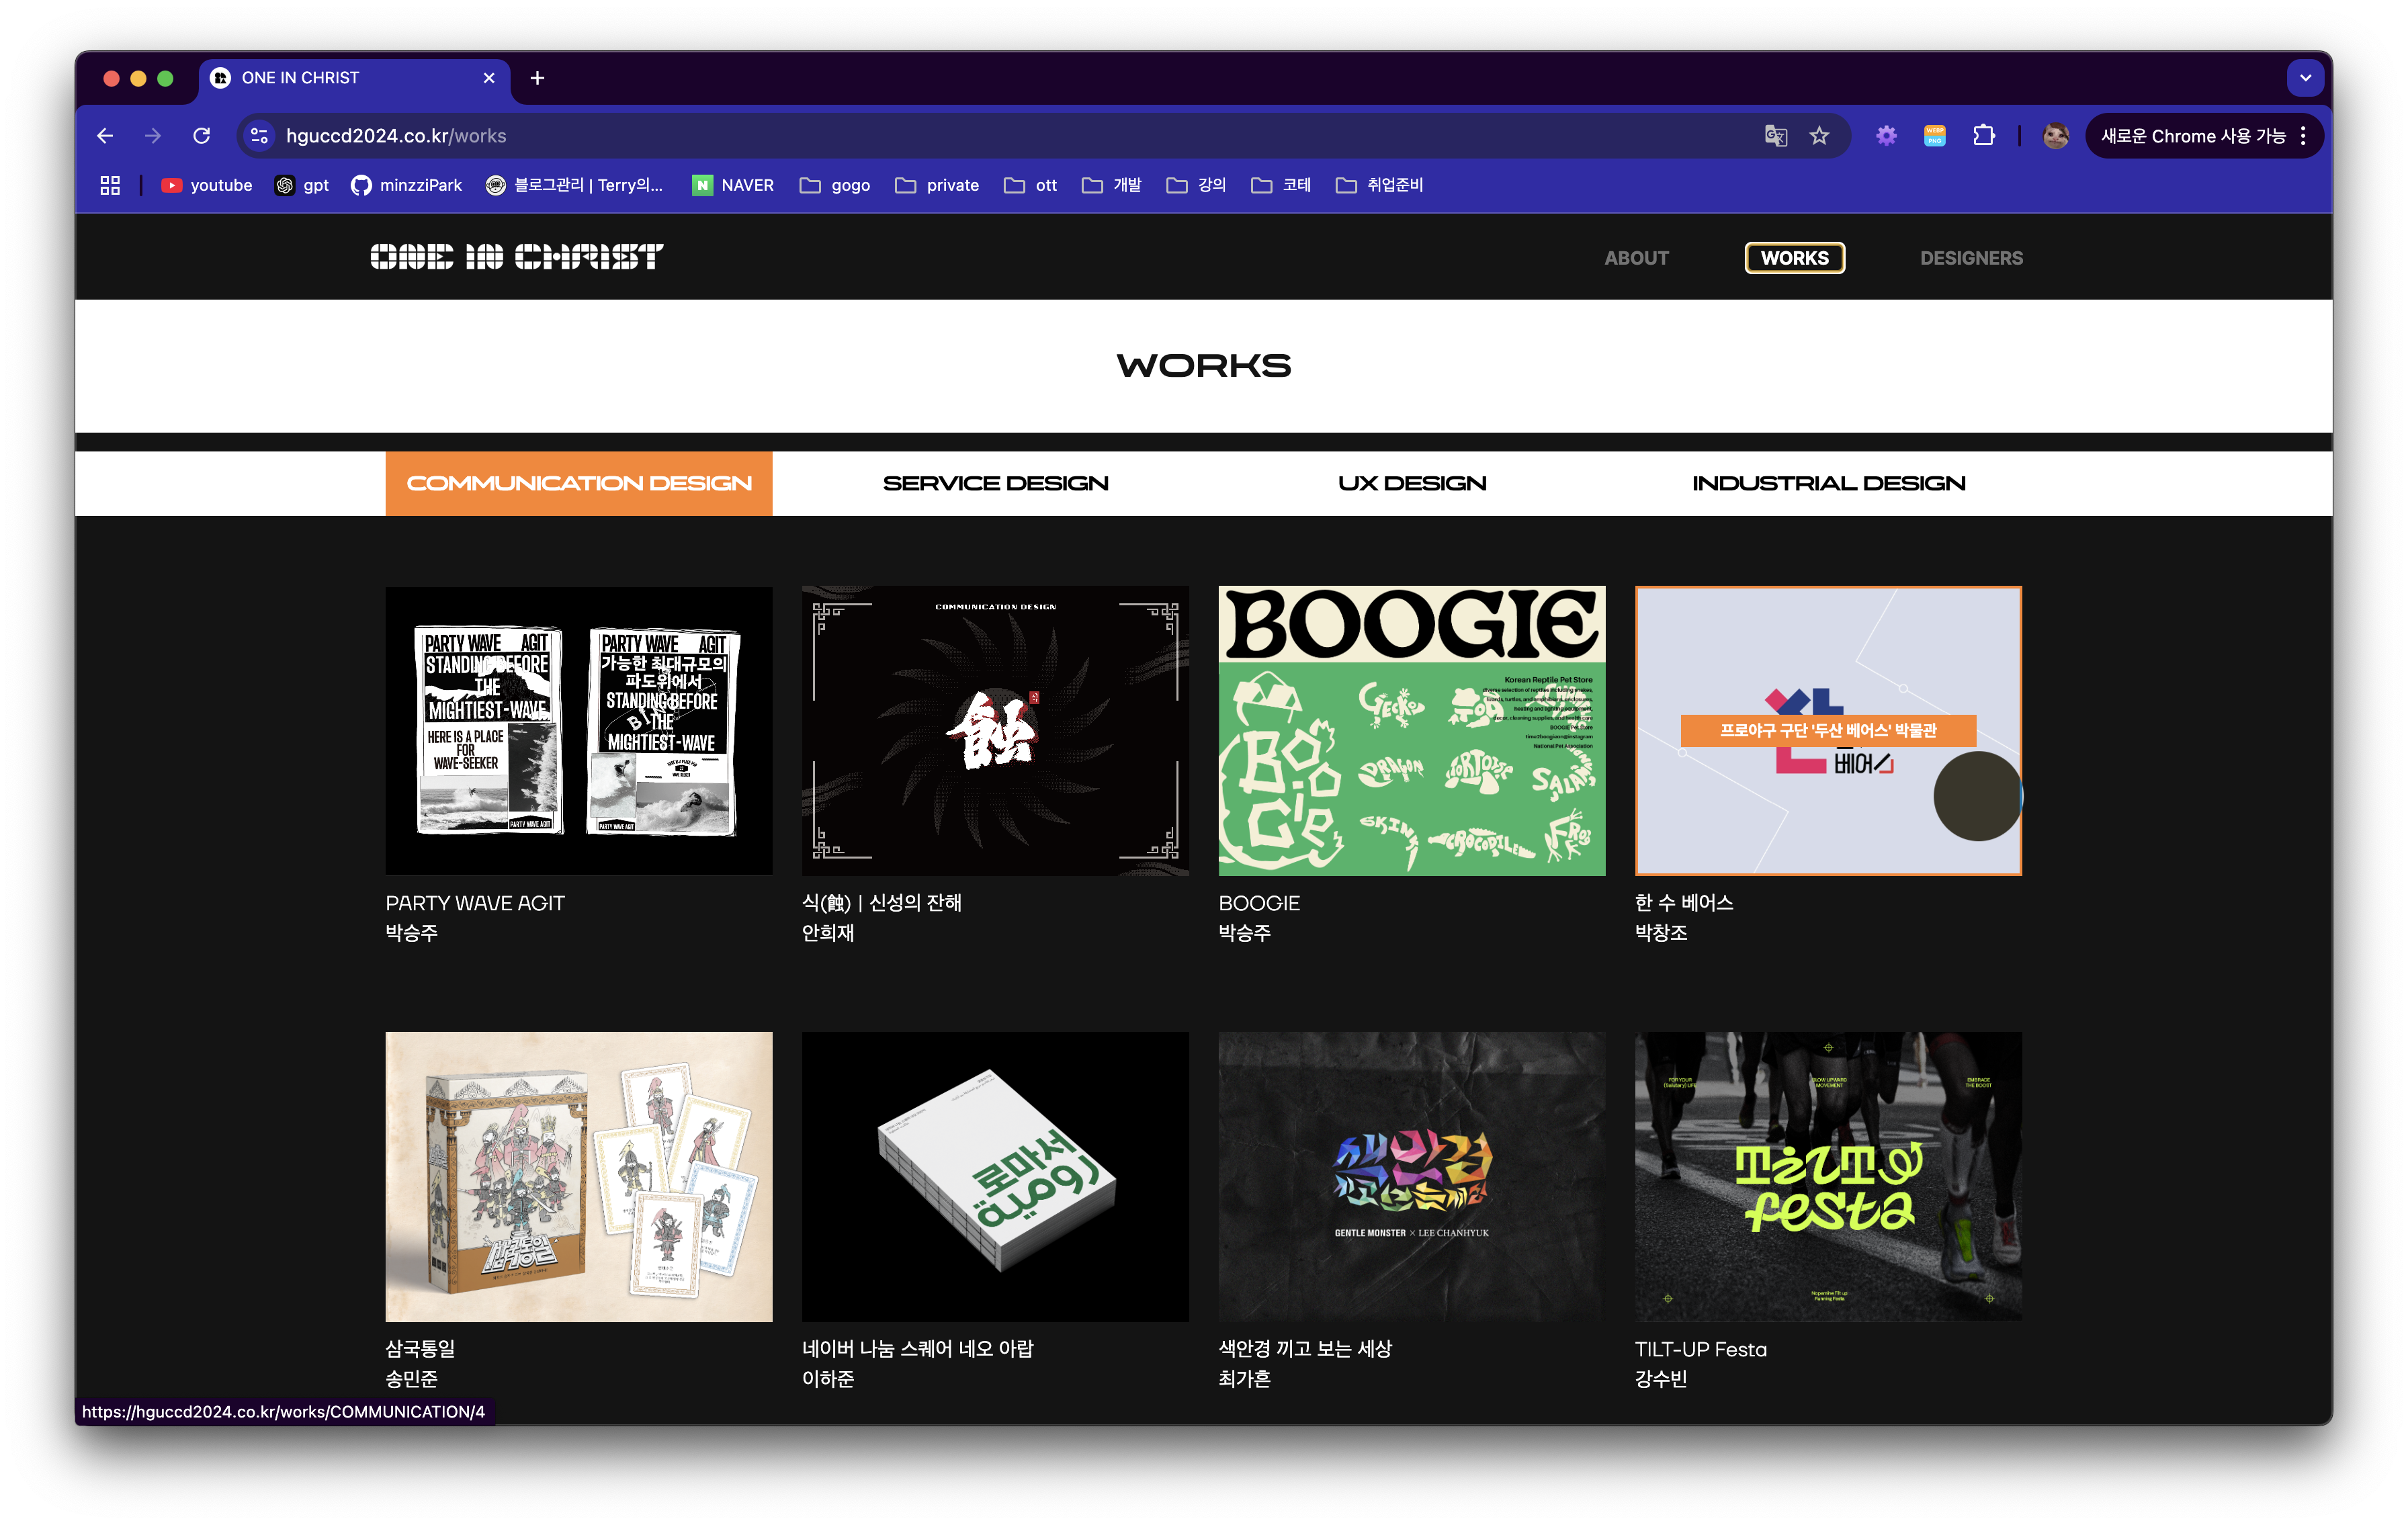The image size is (2408, 1525).
Task: Bookmark page with star icon
Action: (1819, 136)
